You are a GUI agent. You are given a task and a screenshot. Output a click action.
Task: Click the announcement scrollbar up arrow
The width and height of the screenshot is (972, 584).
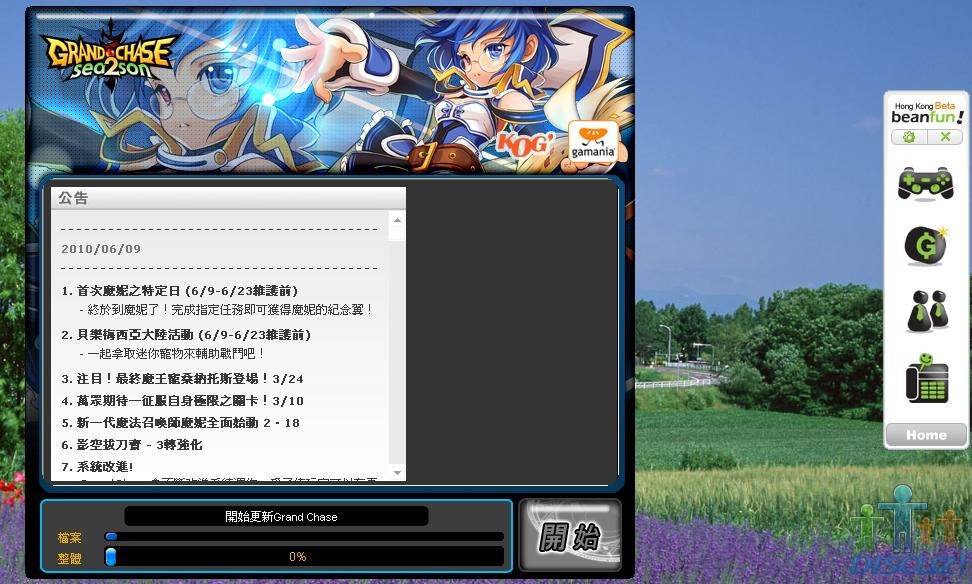pyautogui.click(x=397, y=220)
